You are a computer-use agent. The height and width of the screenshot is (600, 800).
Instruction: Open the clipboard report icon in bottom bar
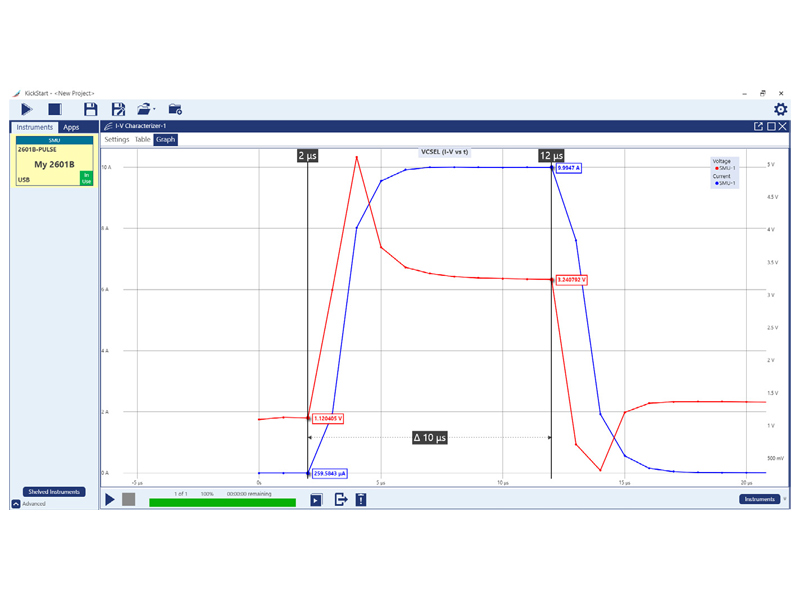coord(361,499)
